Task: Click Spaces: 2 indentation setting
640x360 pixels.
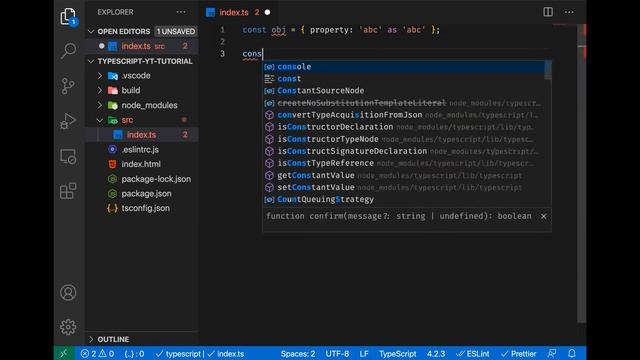Action: pyautogui.click(x=298, y=354)
